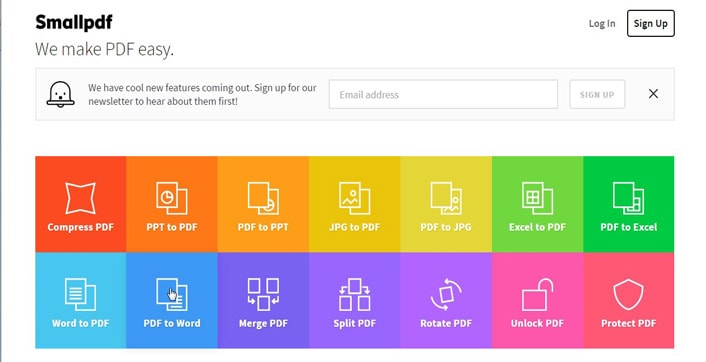Select the Rotate PDF tile
Screen dimensions: 706x362
(x=446, y=300)
